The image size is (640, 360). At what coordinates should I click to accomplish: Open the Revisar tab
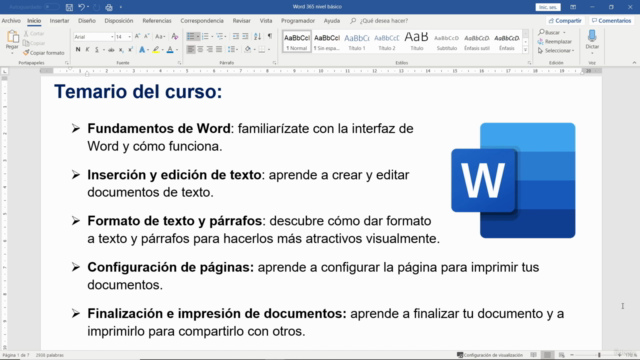tap(242, 21)
